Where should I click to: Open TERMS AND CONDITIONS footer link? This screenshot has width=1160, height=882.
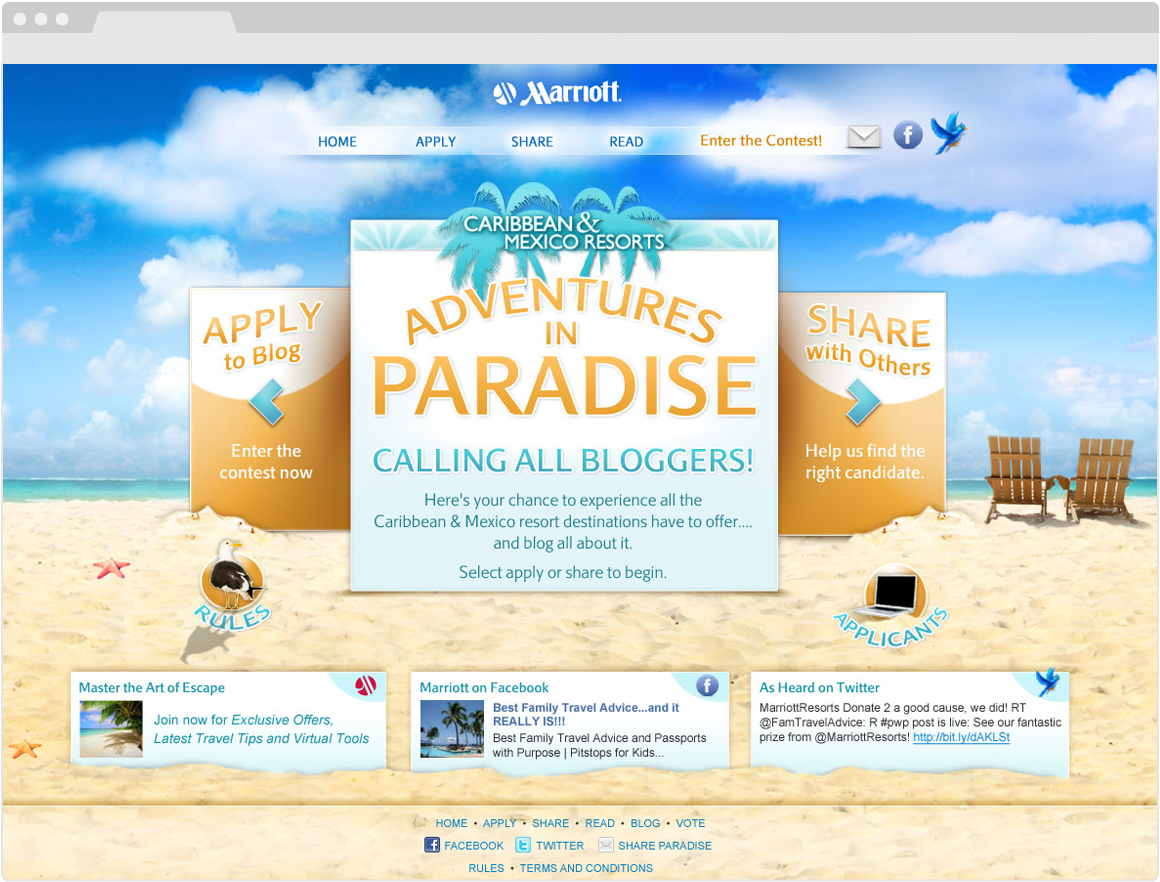(586, 868)
